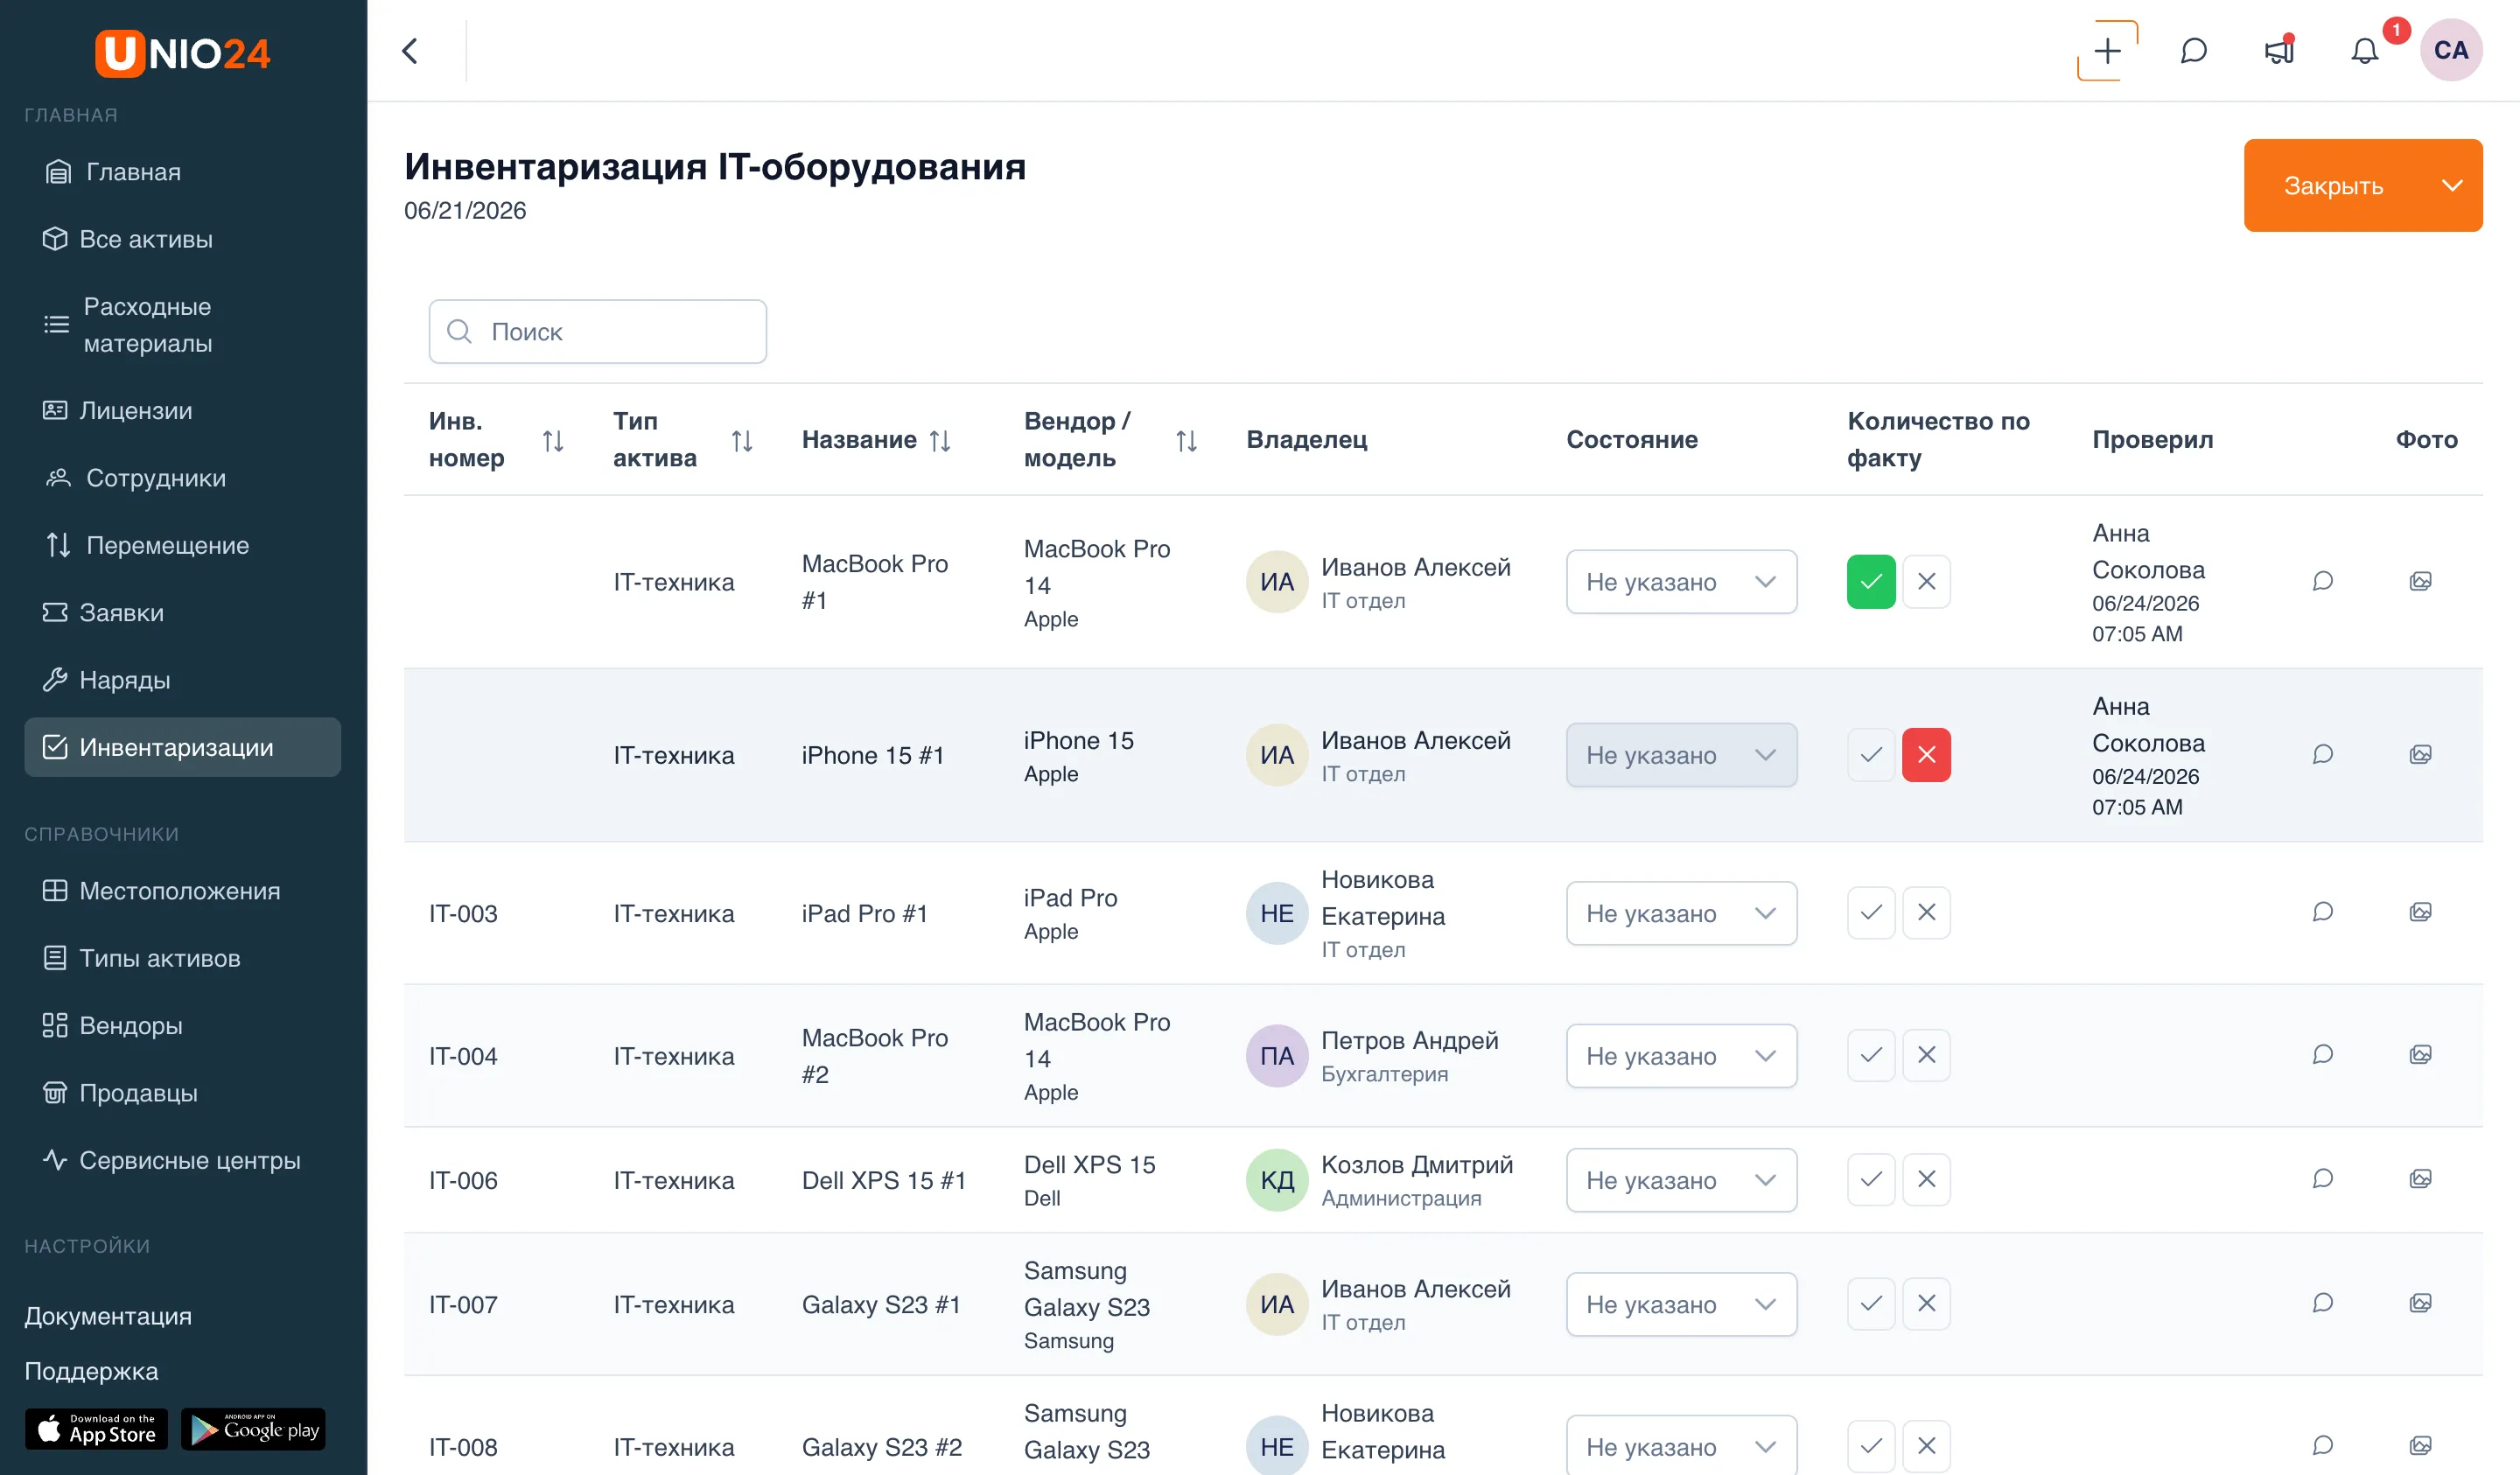This screenshot has height=1475, width=2520.
Task: Open Состояние dropdown for IT-007
Action: point(1681,1303)
